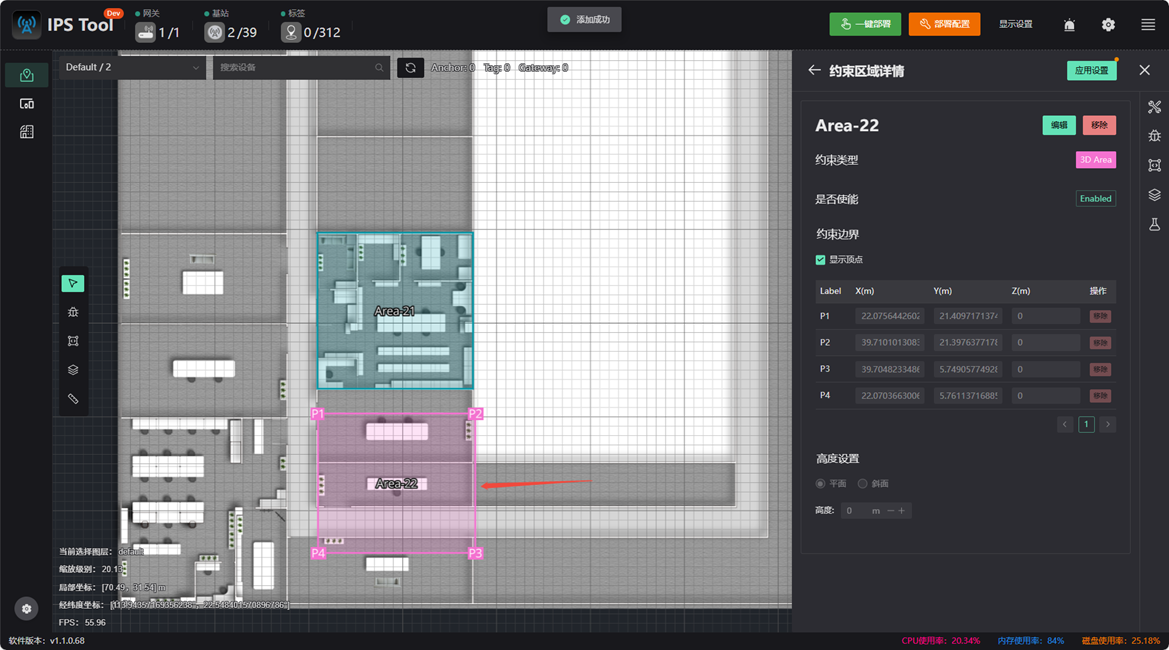This screenshot has width=1169, height=650.
Task: Click the device search input box
Action: tap(300, 67)
